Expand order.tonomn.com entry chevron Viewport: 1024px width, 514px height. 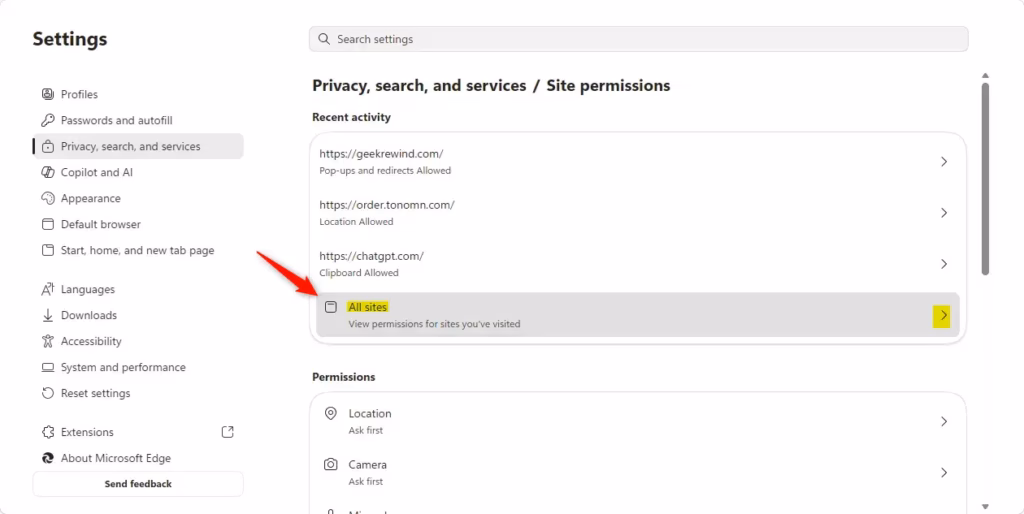[x=944, y=213]
